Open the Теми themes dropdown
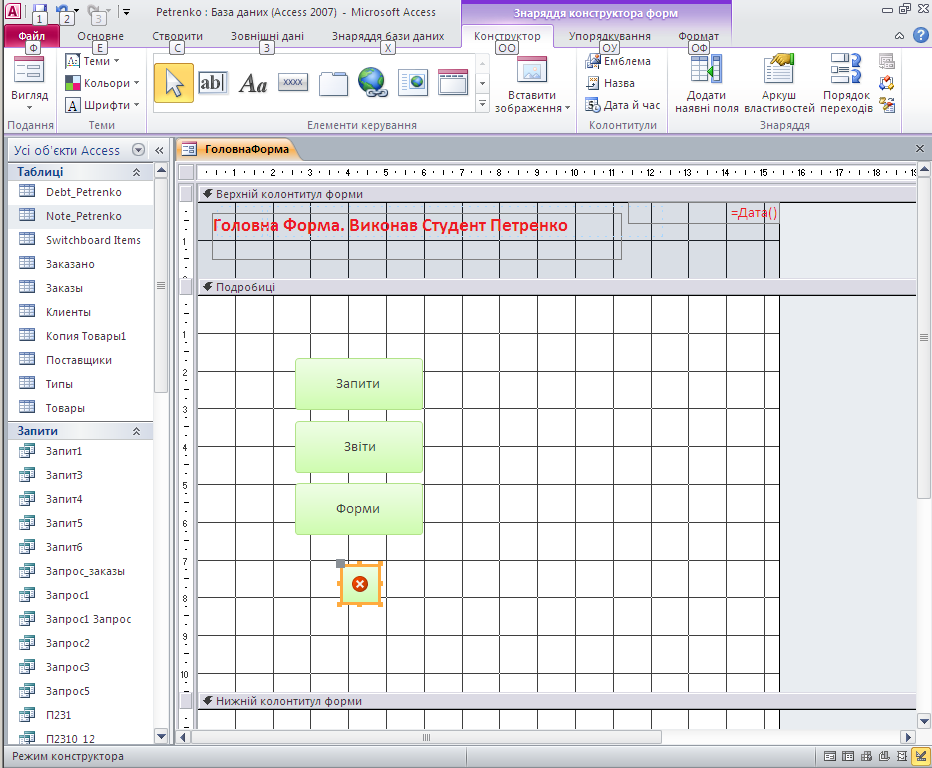Viewport: 932px width, 768px height. (x=93, y=61)
